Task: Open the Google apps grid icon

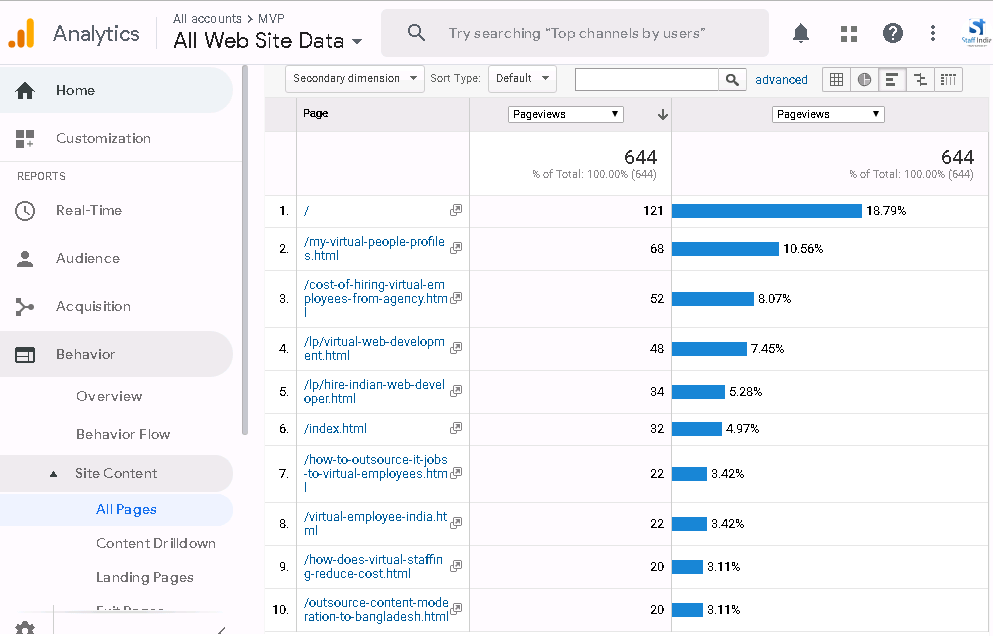Action: pyautogui.click(x=849, y=34)
